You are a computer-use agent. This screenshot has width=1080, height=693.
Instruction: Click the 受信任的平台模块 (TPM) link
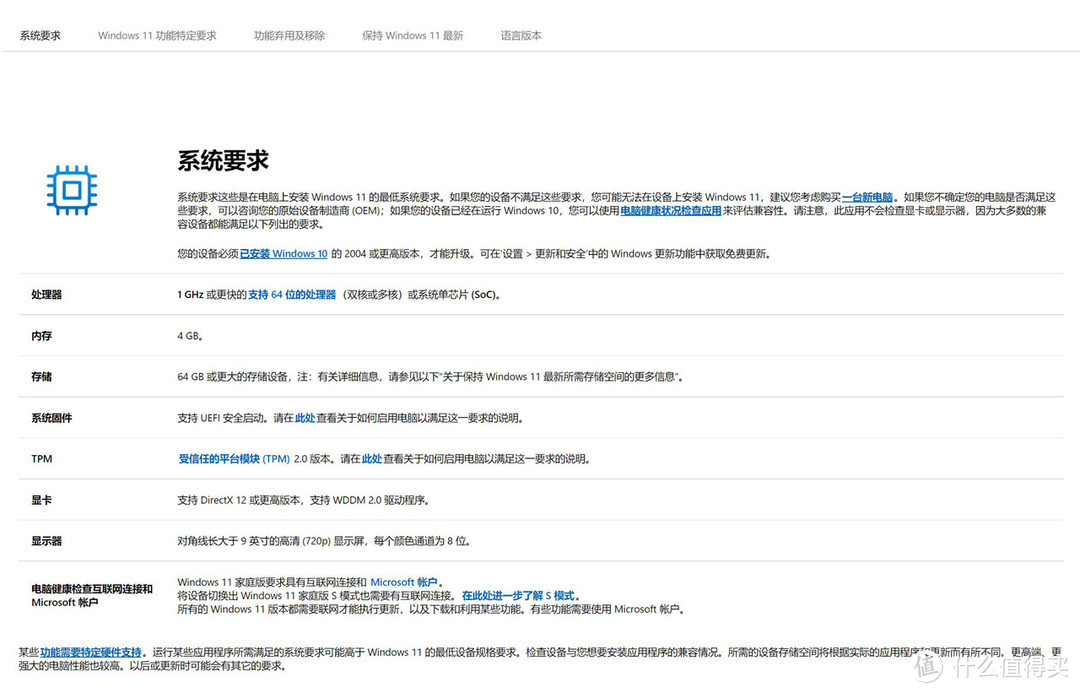pyautogui.click(x=235, y=458)
